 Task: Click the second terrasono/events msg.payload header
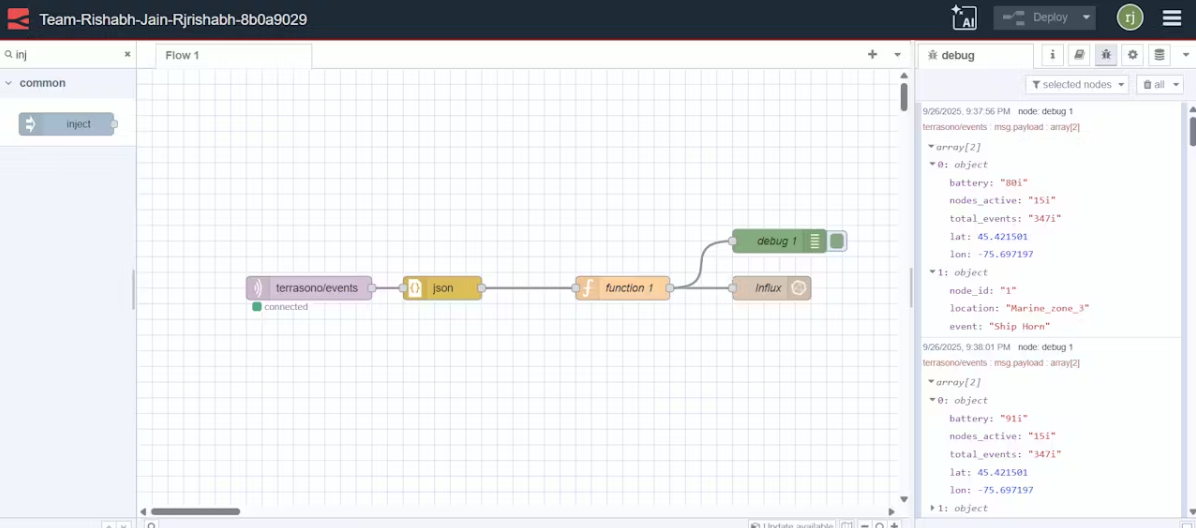[x=1001, y=363]
